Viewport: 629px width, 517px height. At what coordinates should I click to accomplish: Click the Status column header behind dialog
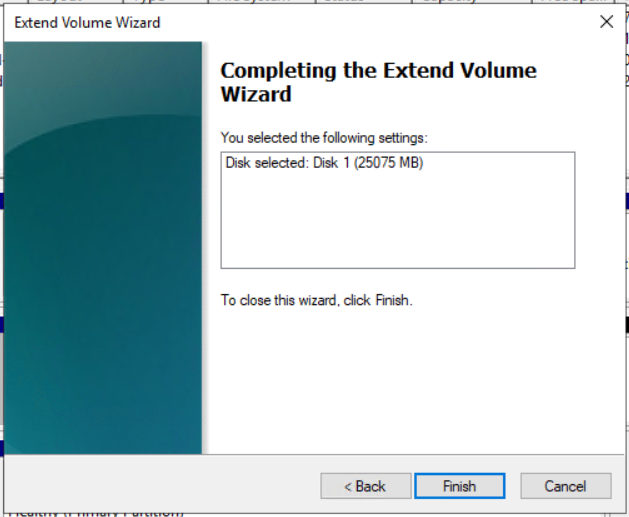click(x=363, y=1)
